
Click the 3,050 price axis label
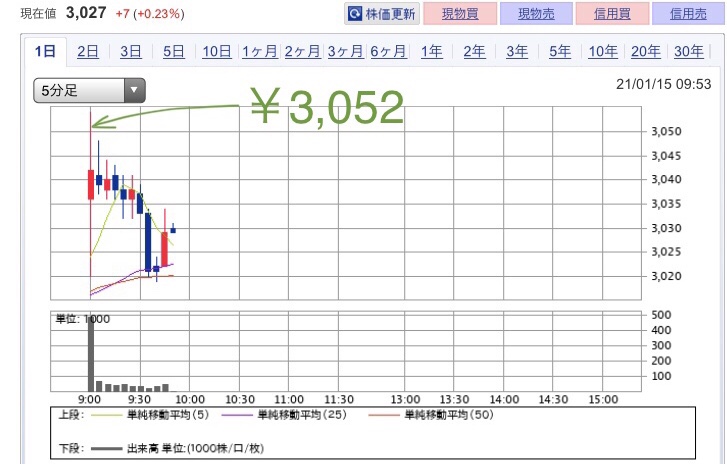tap(666, 131)
